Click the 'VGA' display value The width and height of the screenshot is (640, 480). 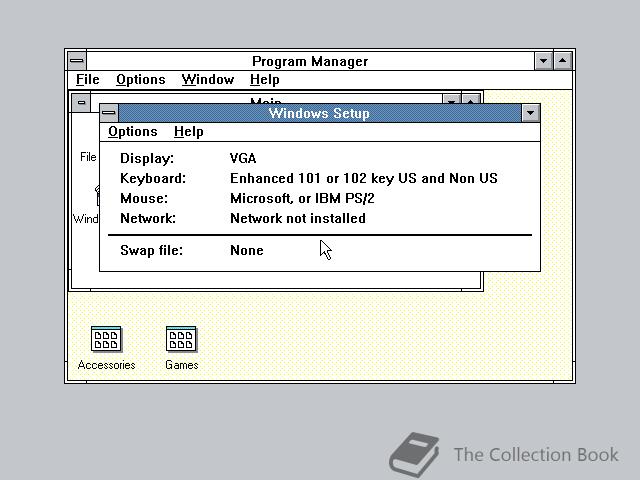(243, 158)
